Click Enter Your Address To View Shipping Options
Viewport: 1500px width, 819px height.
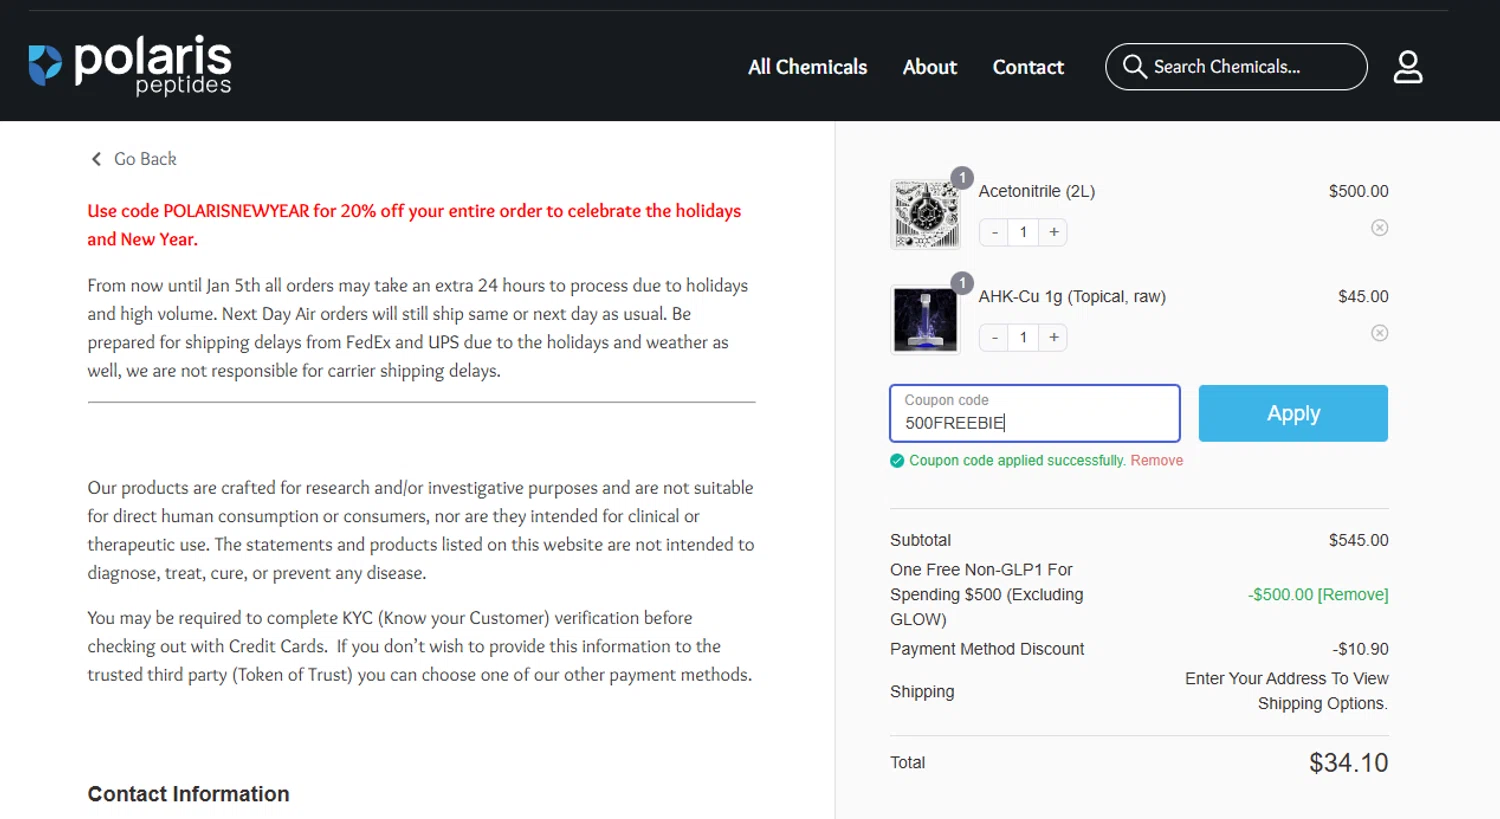(1287, 691)
